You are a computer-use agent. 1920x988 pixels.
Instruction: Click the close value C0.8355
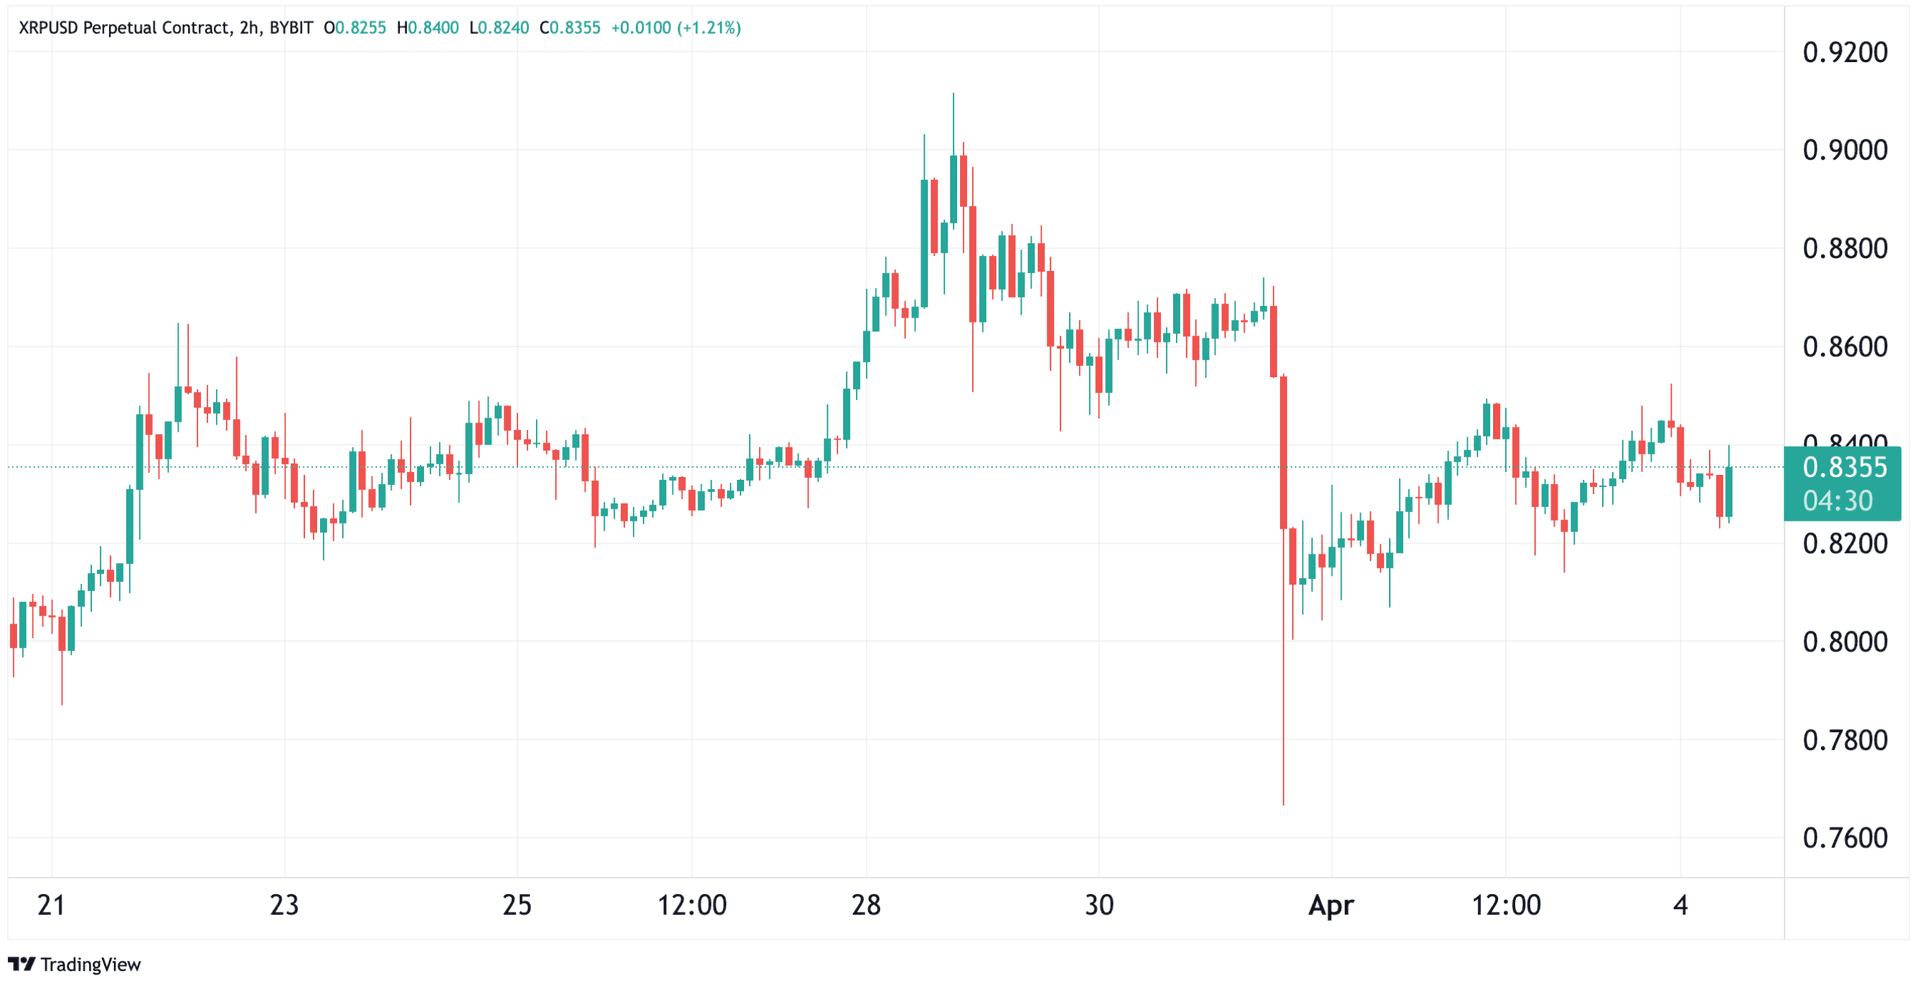point(570,28)
